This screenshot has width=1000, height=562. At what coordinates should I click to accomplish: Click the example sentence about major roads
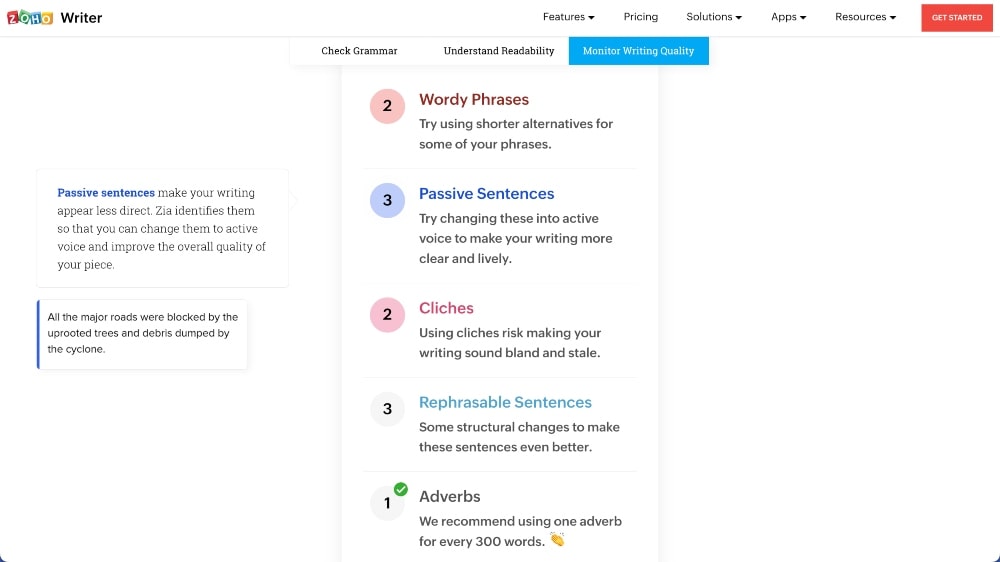[x=142, y=333]
